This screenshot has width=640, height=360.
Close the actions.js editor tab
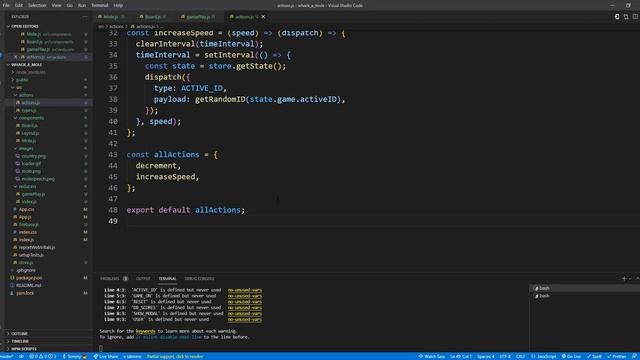[x=263, y=17]
